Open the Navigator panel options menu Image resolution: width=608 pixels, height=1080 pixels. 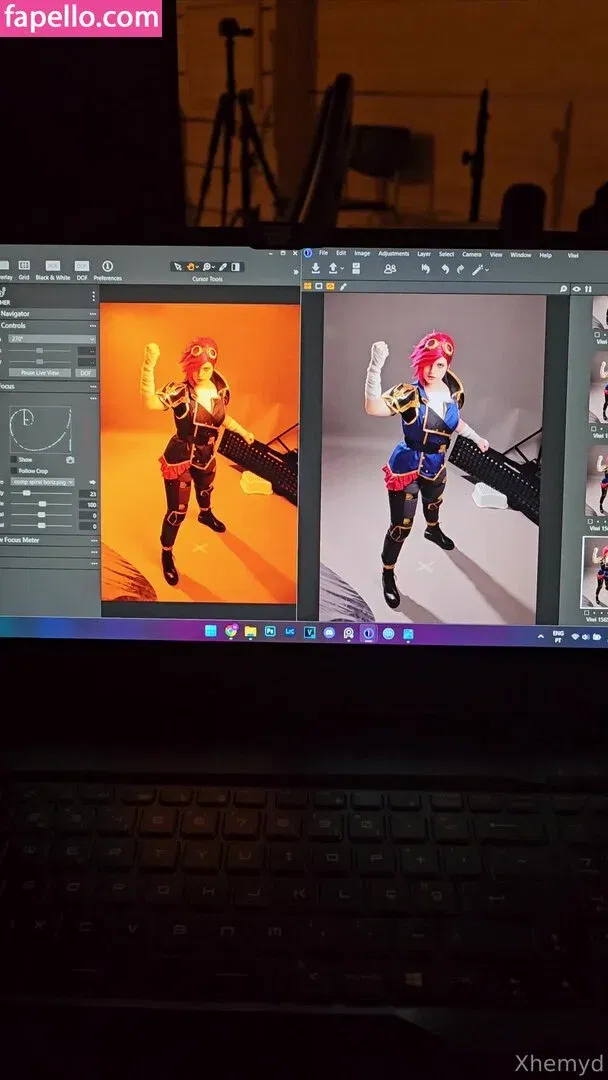tap(92, 313)
